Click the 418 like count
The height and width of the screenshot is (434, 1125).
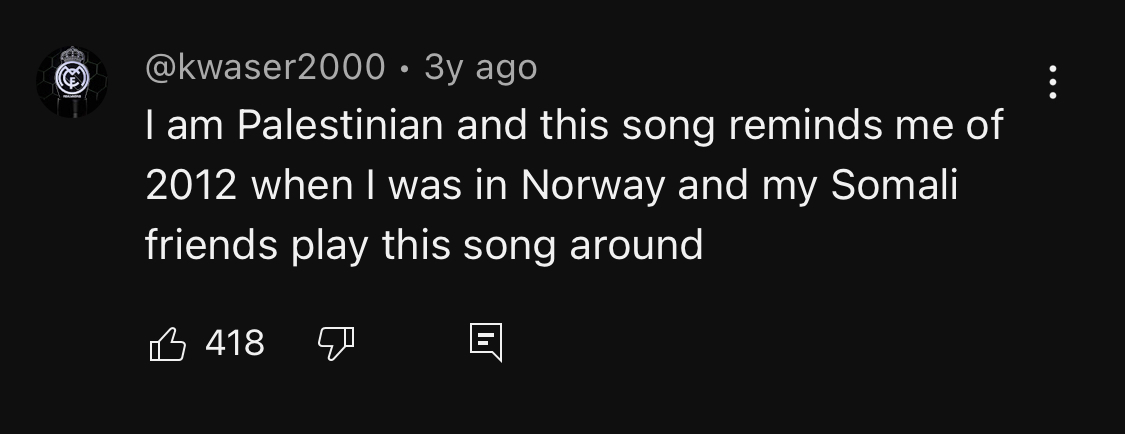click(235, 343)
